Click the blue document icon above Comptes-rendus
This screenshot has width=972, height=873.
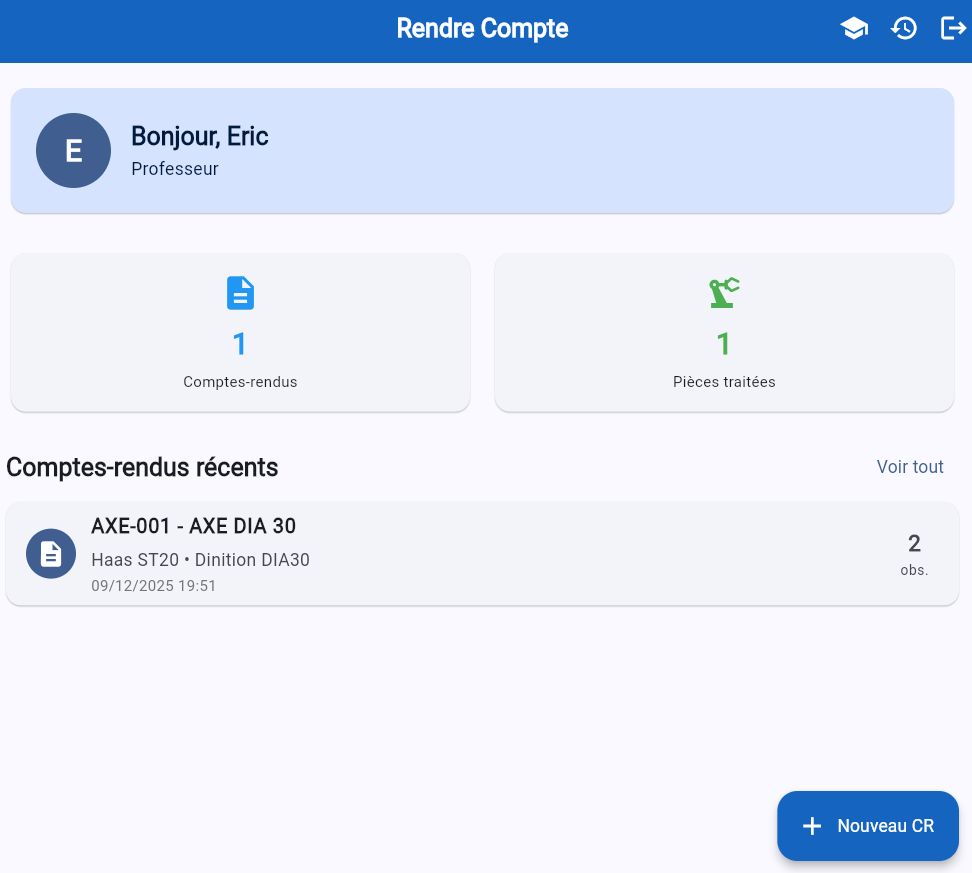pos(240,293)
